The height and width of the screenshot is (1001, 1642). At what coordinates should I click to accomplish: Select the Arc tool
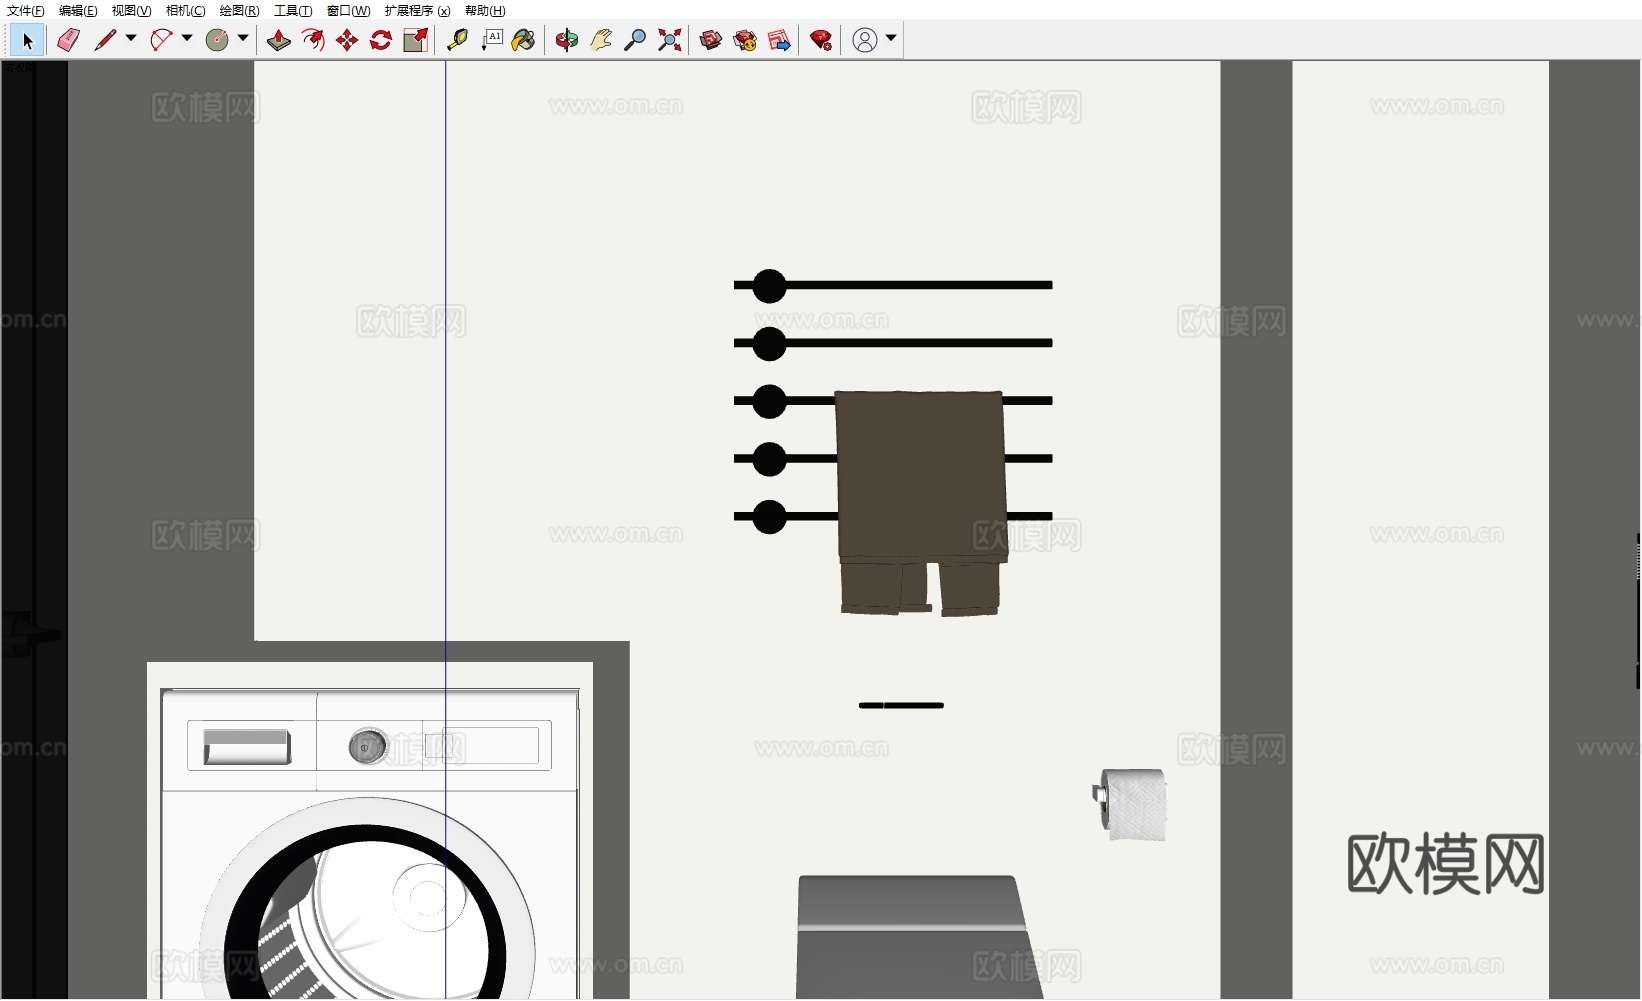click(x=161, y=40)
